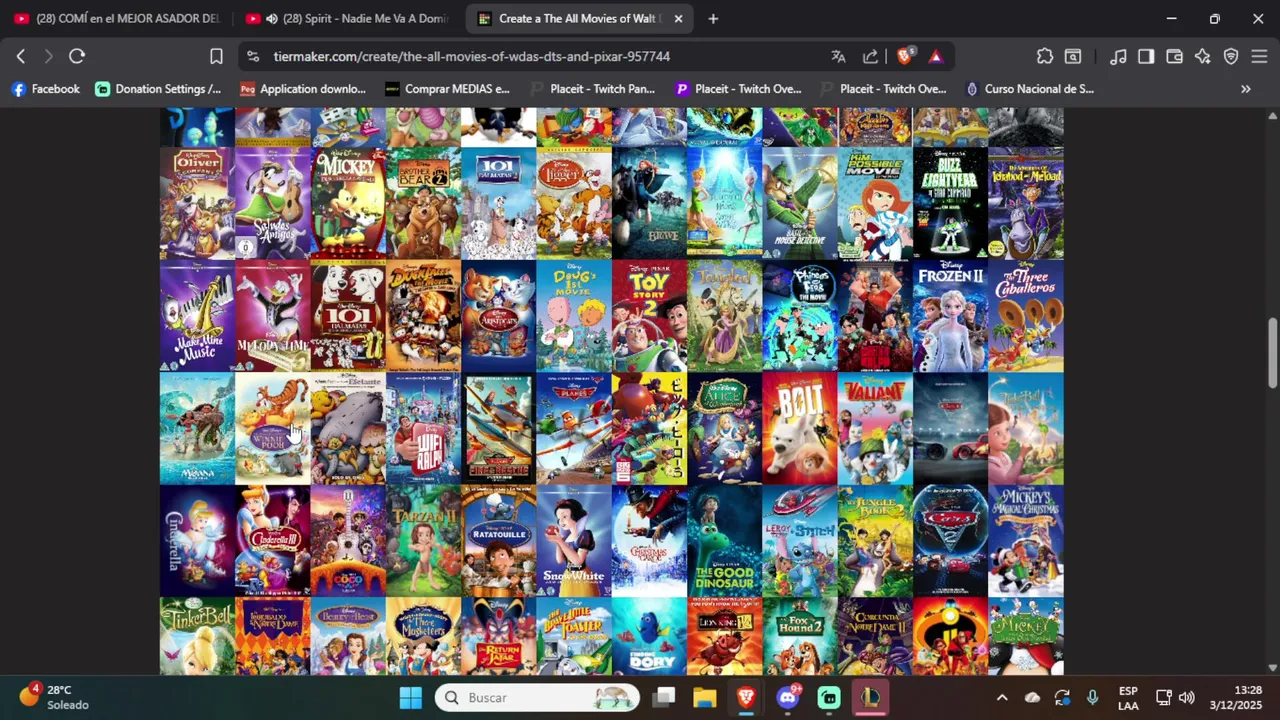1280x720 pixels.
Task: Select the Leroy & Stitch poster
Action: point(800,541)
